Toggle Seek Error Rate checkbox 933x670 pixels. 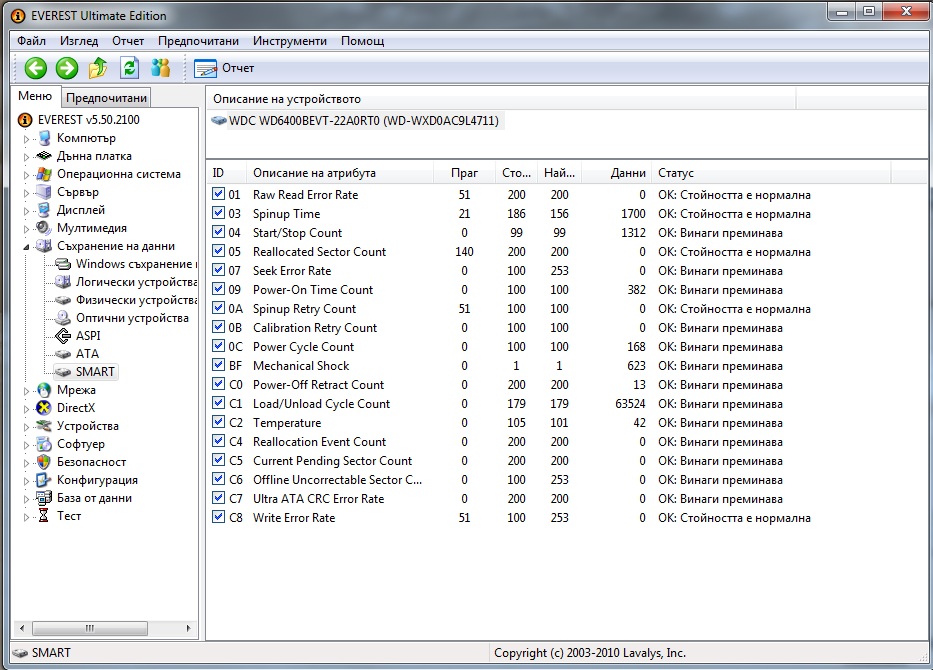pyautogui.click(x=218, y=270)
